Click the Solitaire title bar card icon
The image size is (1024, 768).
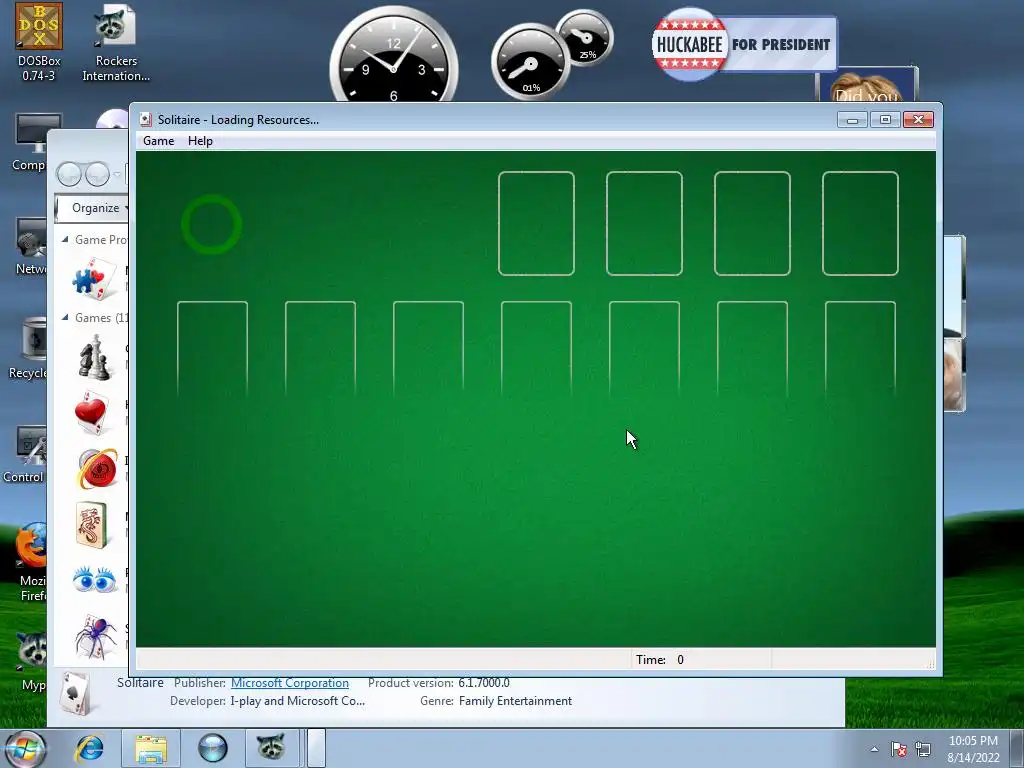pyautogui.click(x=146, y=120)
